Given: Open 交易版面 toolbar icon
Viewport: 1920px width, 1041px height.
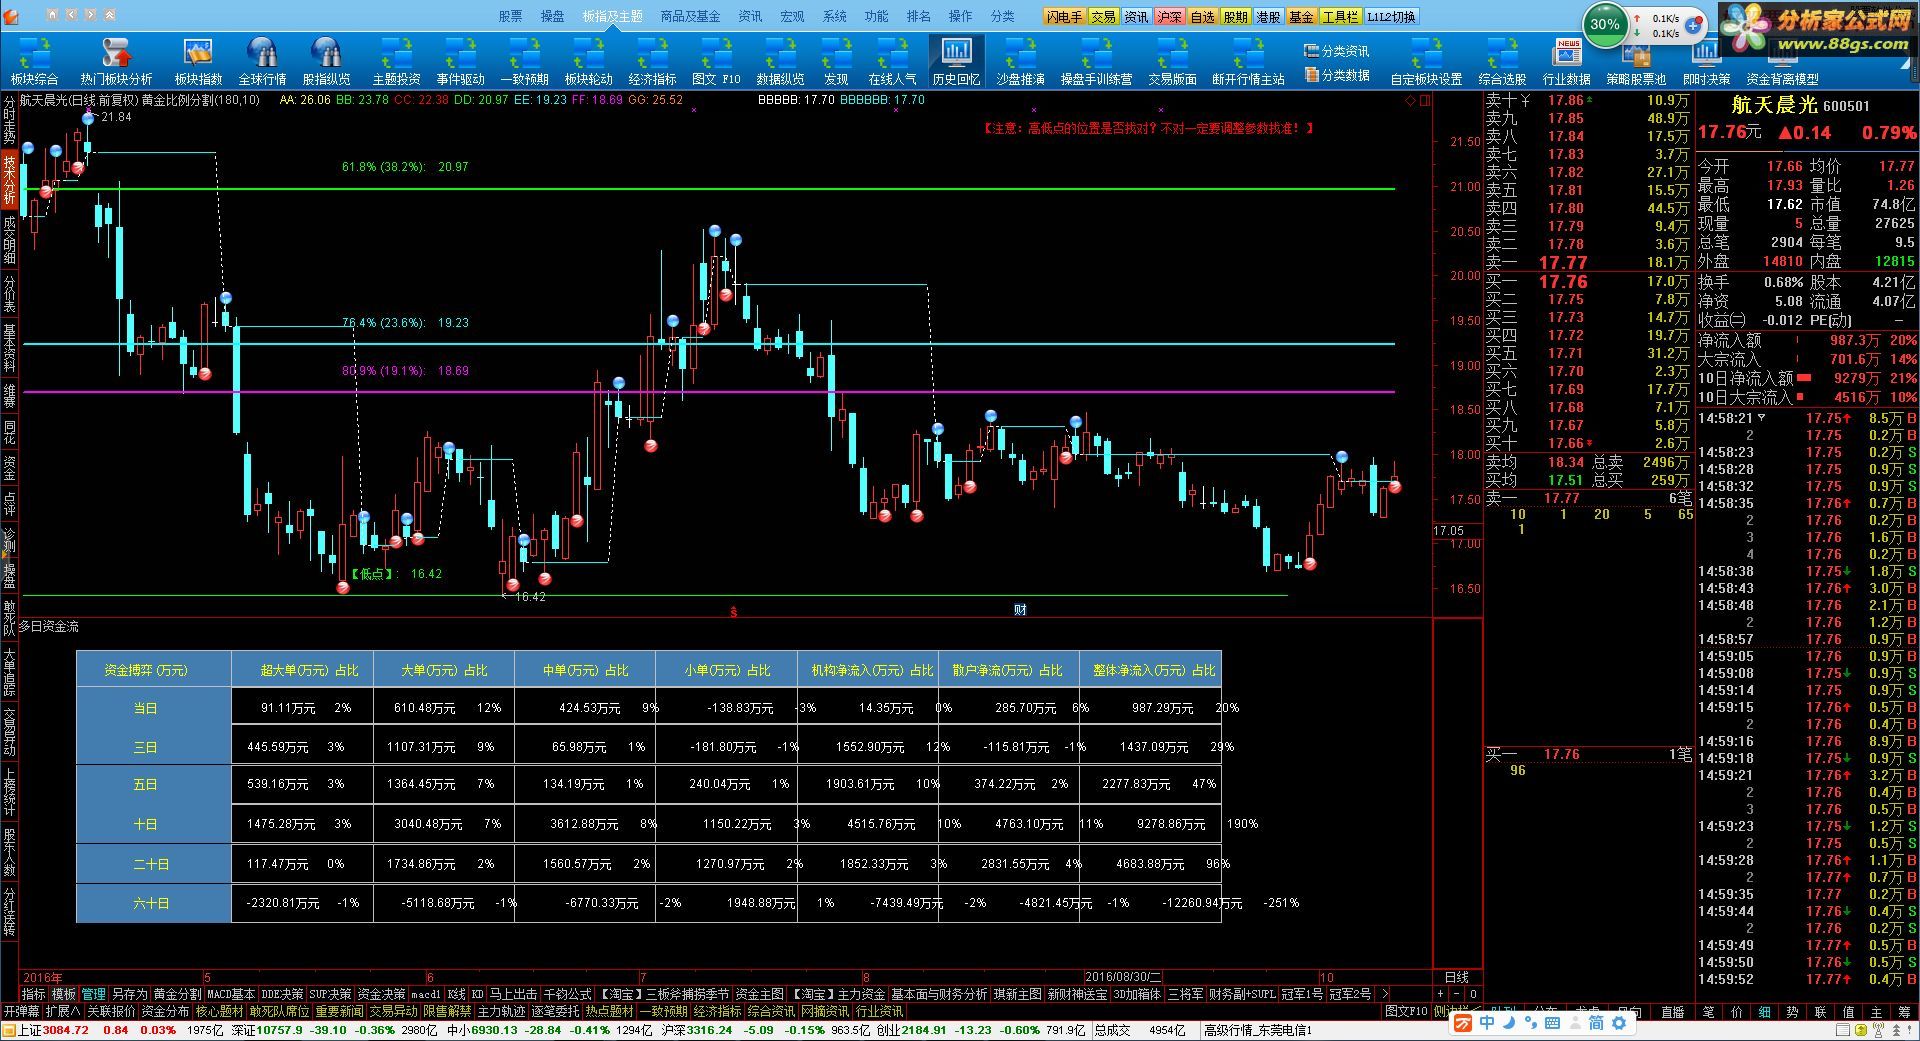Looking at the screenshot, I should click(x=1172, y=61).
